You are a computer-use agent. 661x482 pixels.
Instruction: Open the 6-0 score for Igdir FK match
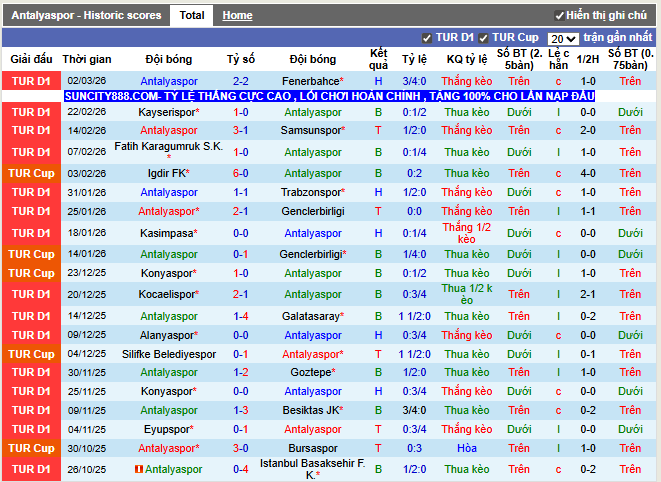click(x=241, y=173)
